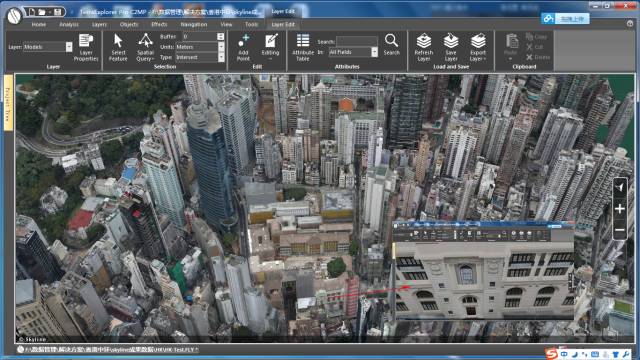Click the Search magnifier button
The width and height of the screenshot is (640, 360).
tap(391, 44)
